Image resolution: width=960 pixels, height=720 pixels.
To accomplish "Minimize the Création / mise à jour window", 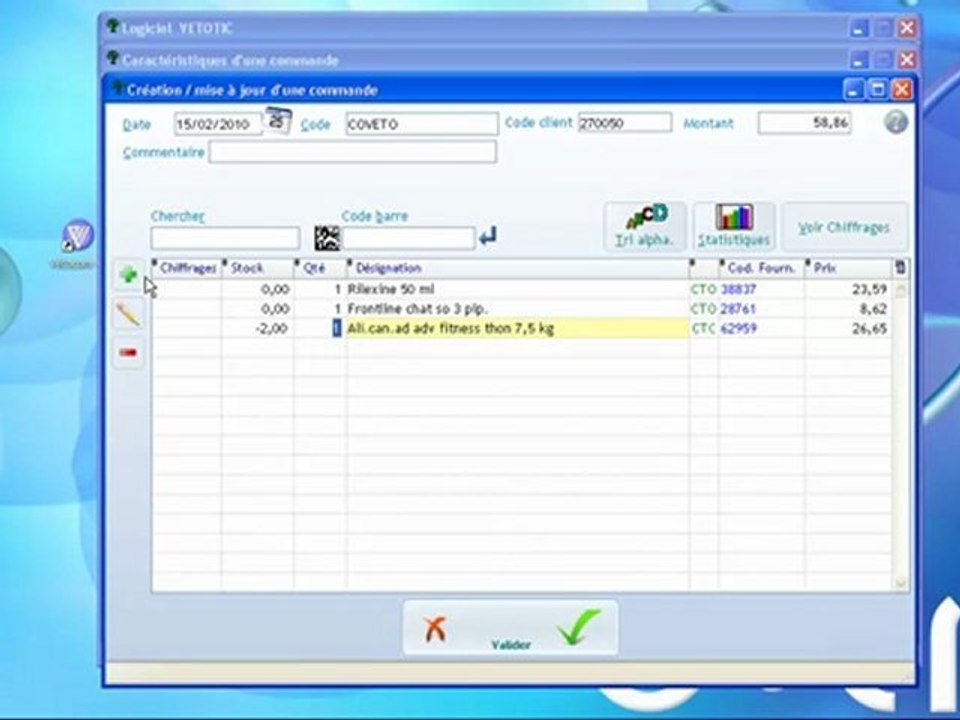I will click(854, 89).
